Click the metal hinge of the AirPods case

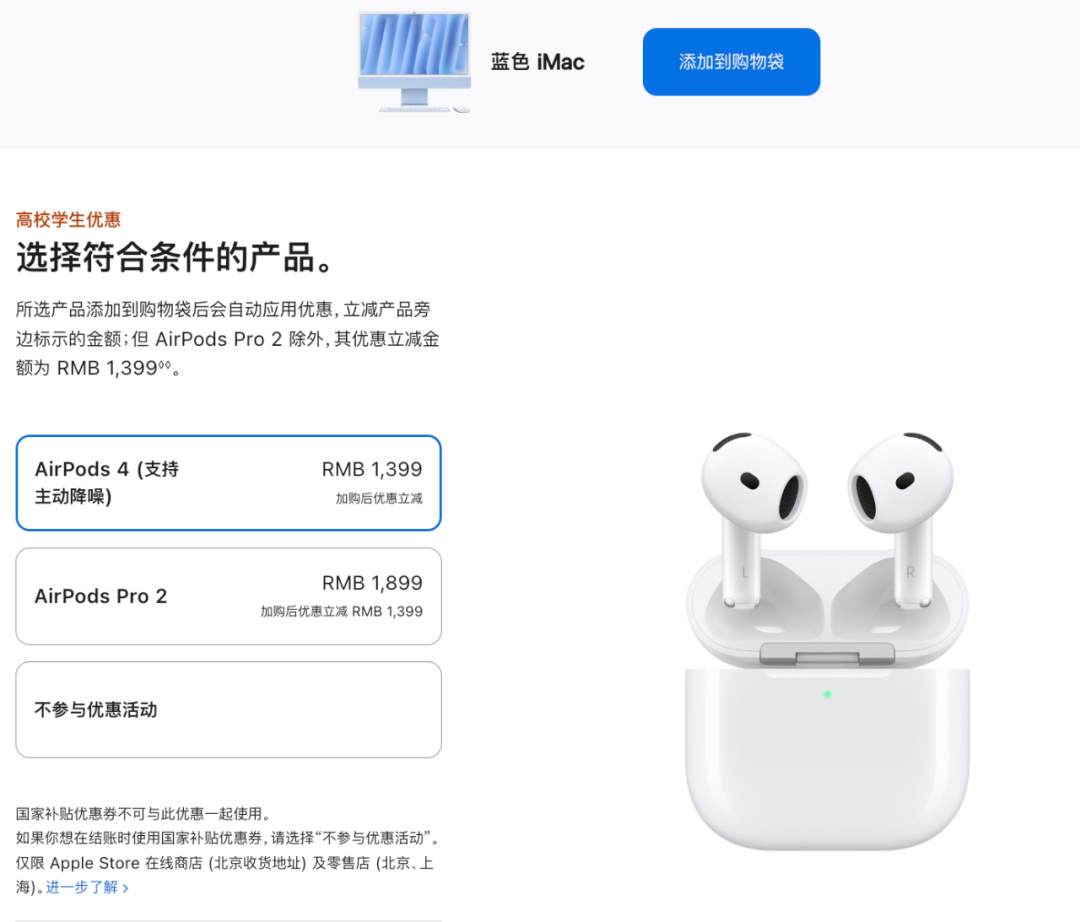[827, 654]
